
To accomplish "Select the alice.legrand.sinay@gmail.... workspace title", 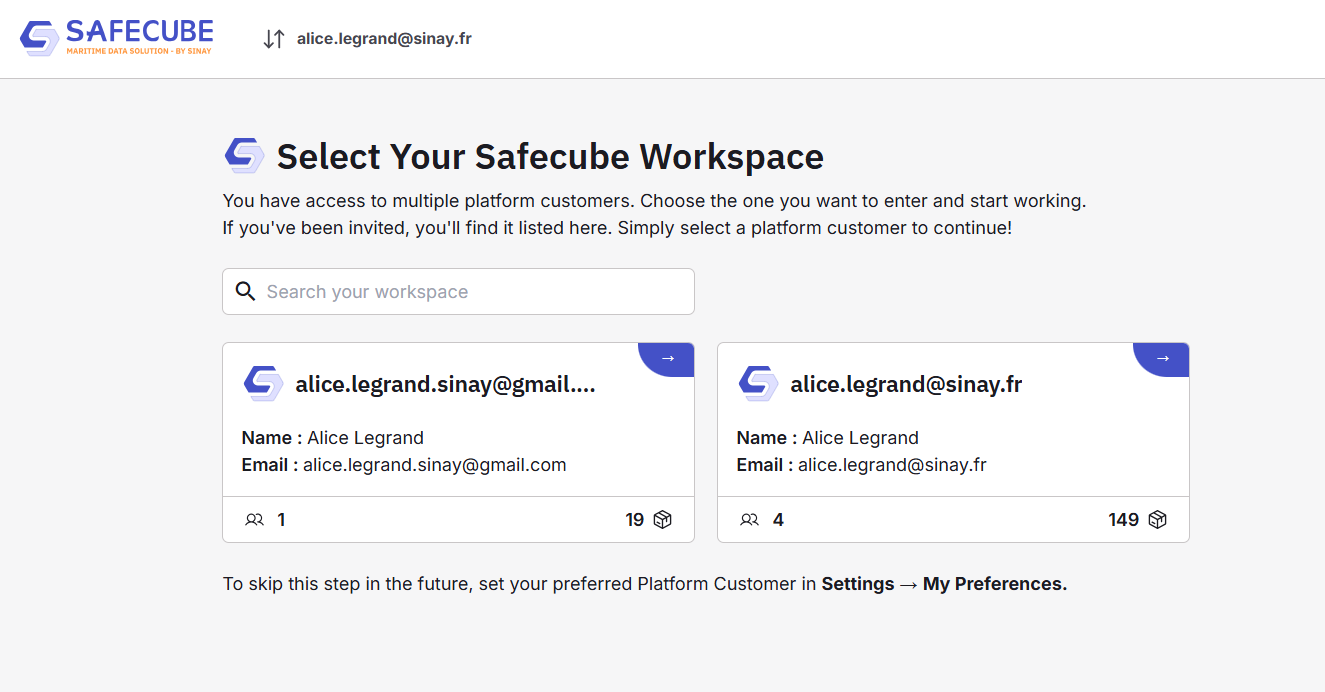I will [445, 384].
